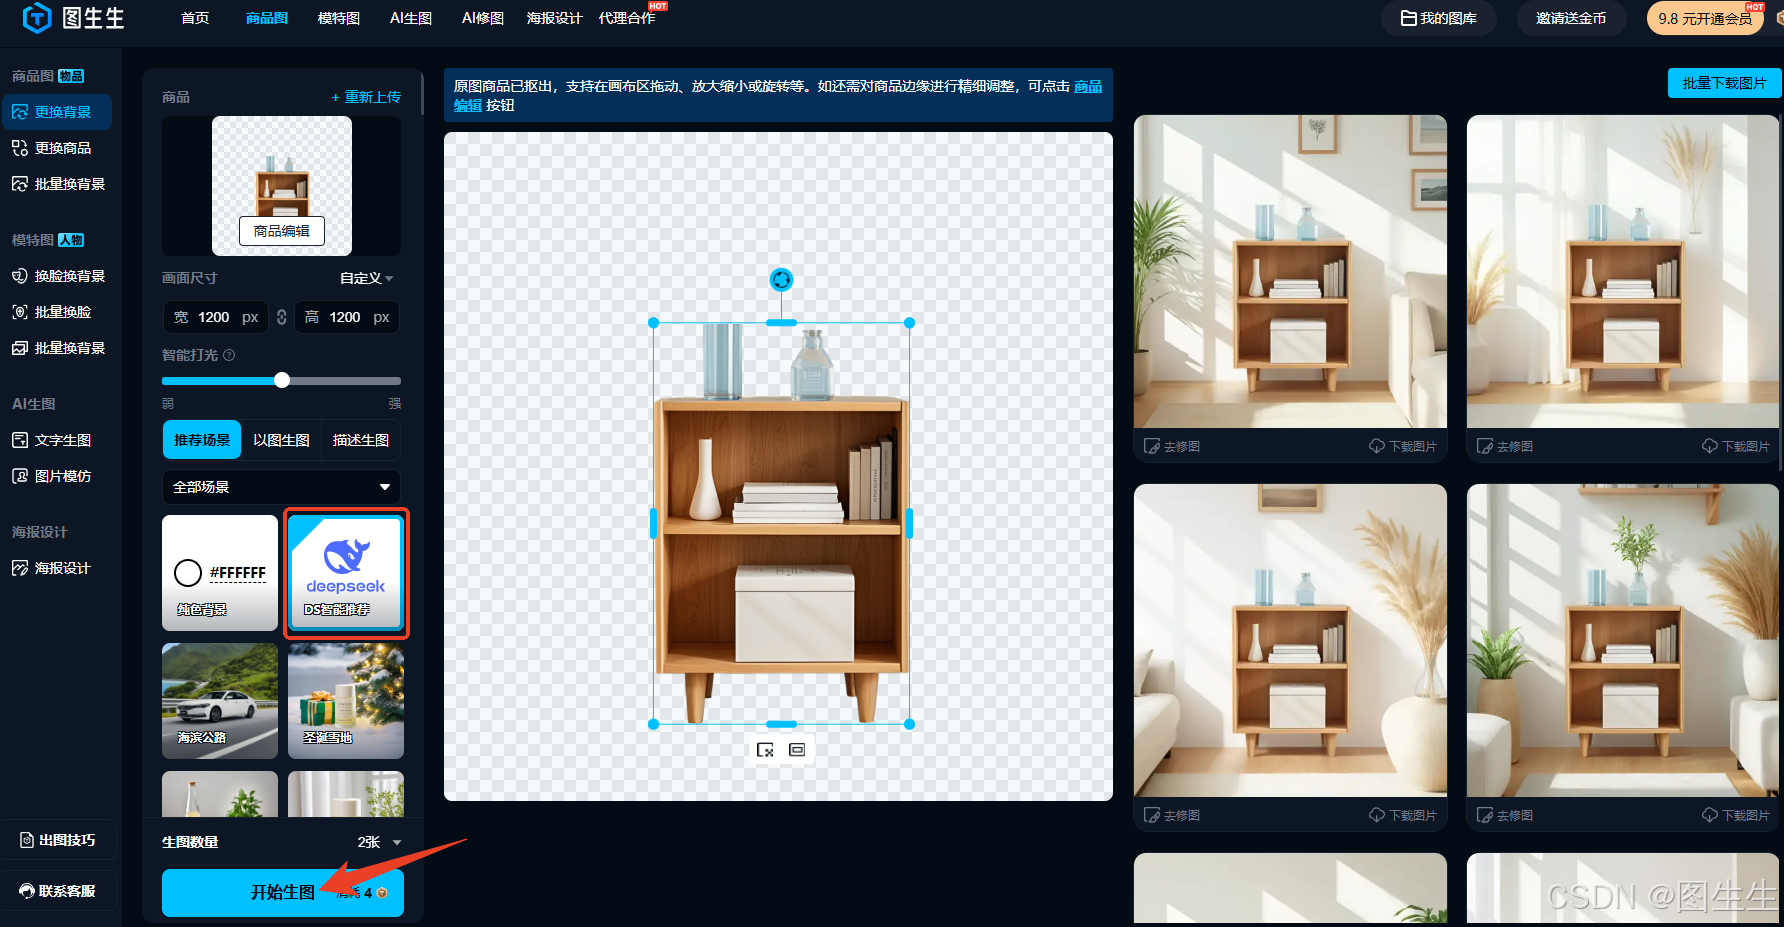Click 9.8元开通会员 button

1705,18
